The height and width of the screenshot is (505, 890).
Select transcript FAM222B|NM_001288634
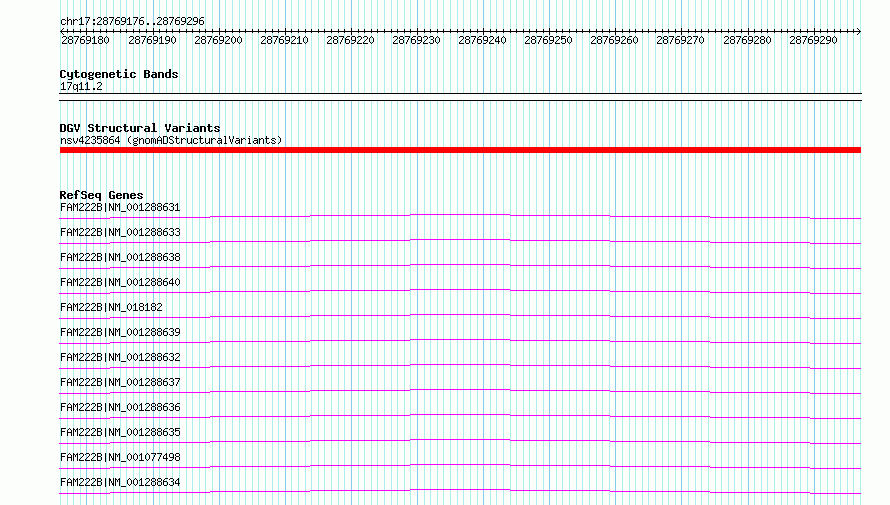click(x=120, y=482)
